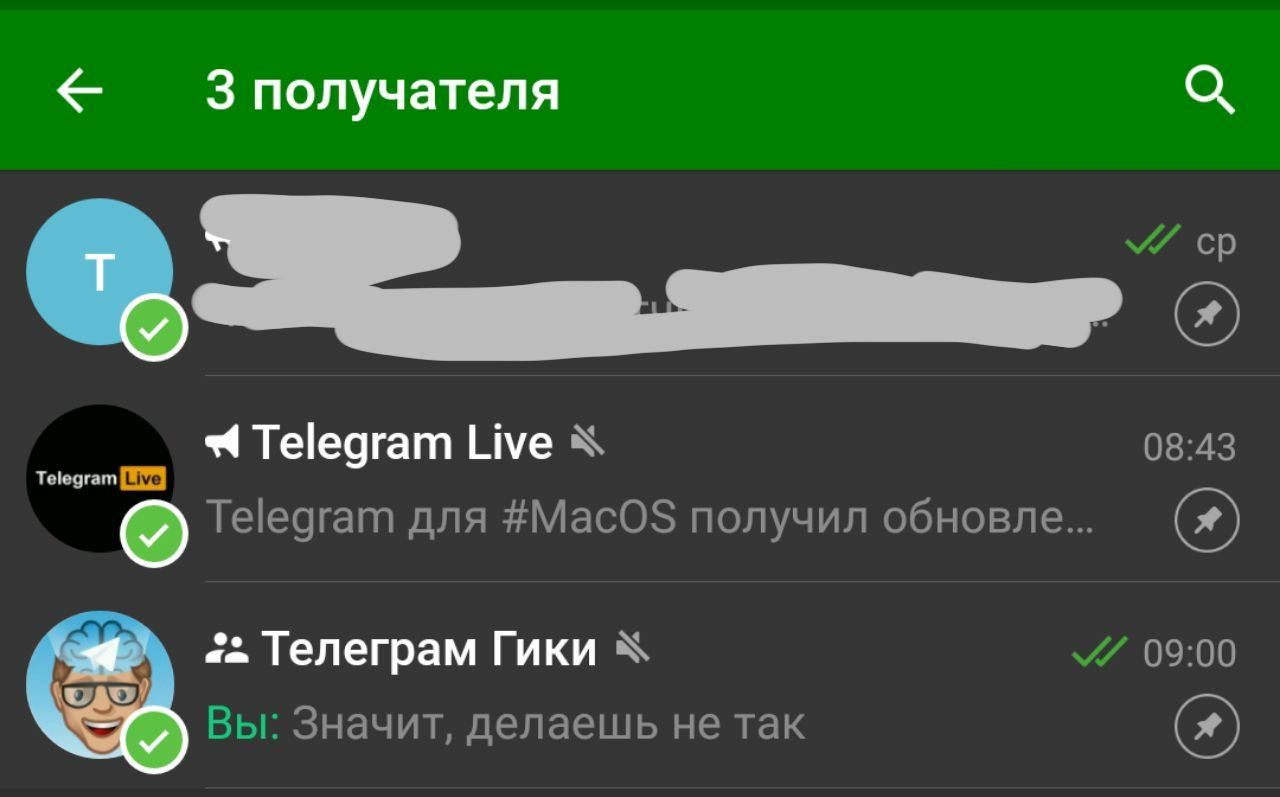Click the read double-check marks beside 09:00

click(x=1099, y=652)
